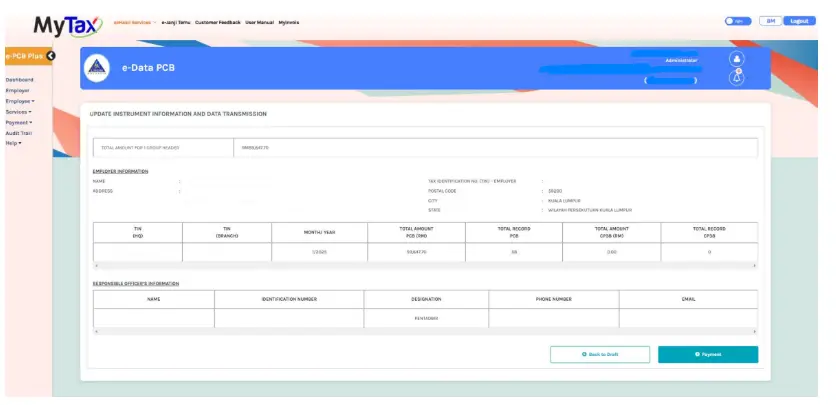Click the LHDN emblem beside e-Data PCB

[97, 68]
